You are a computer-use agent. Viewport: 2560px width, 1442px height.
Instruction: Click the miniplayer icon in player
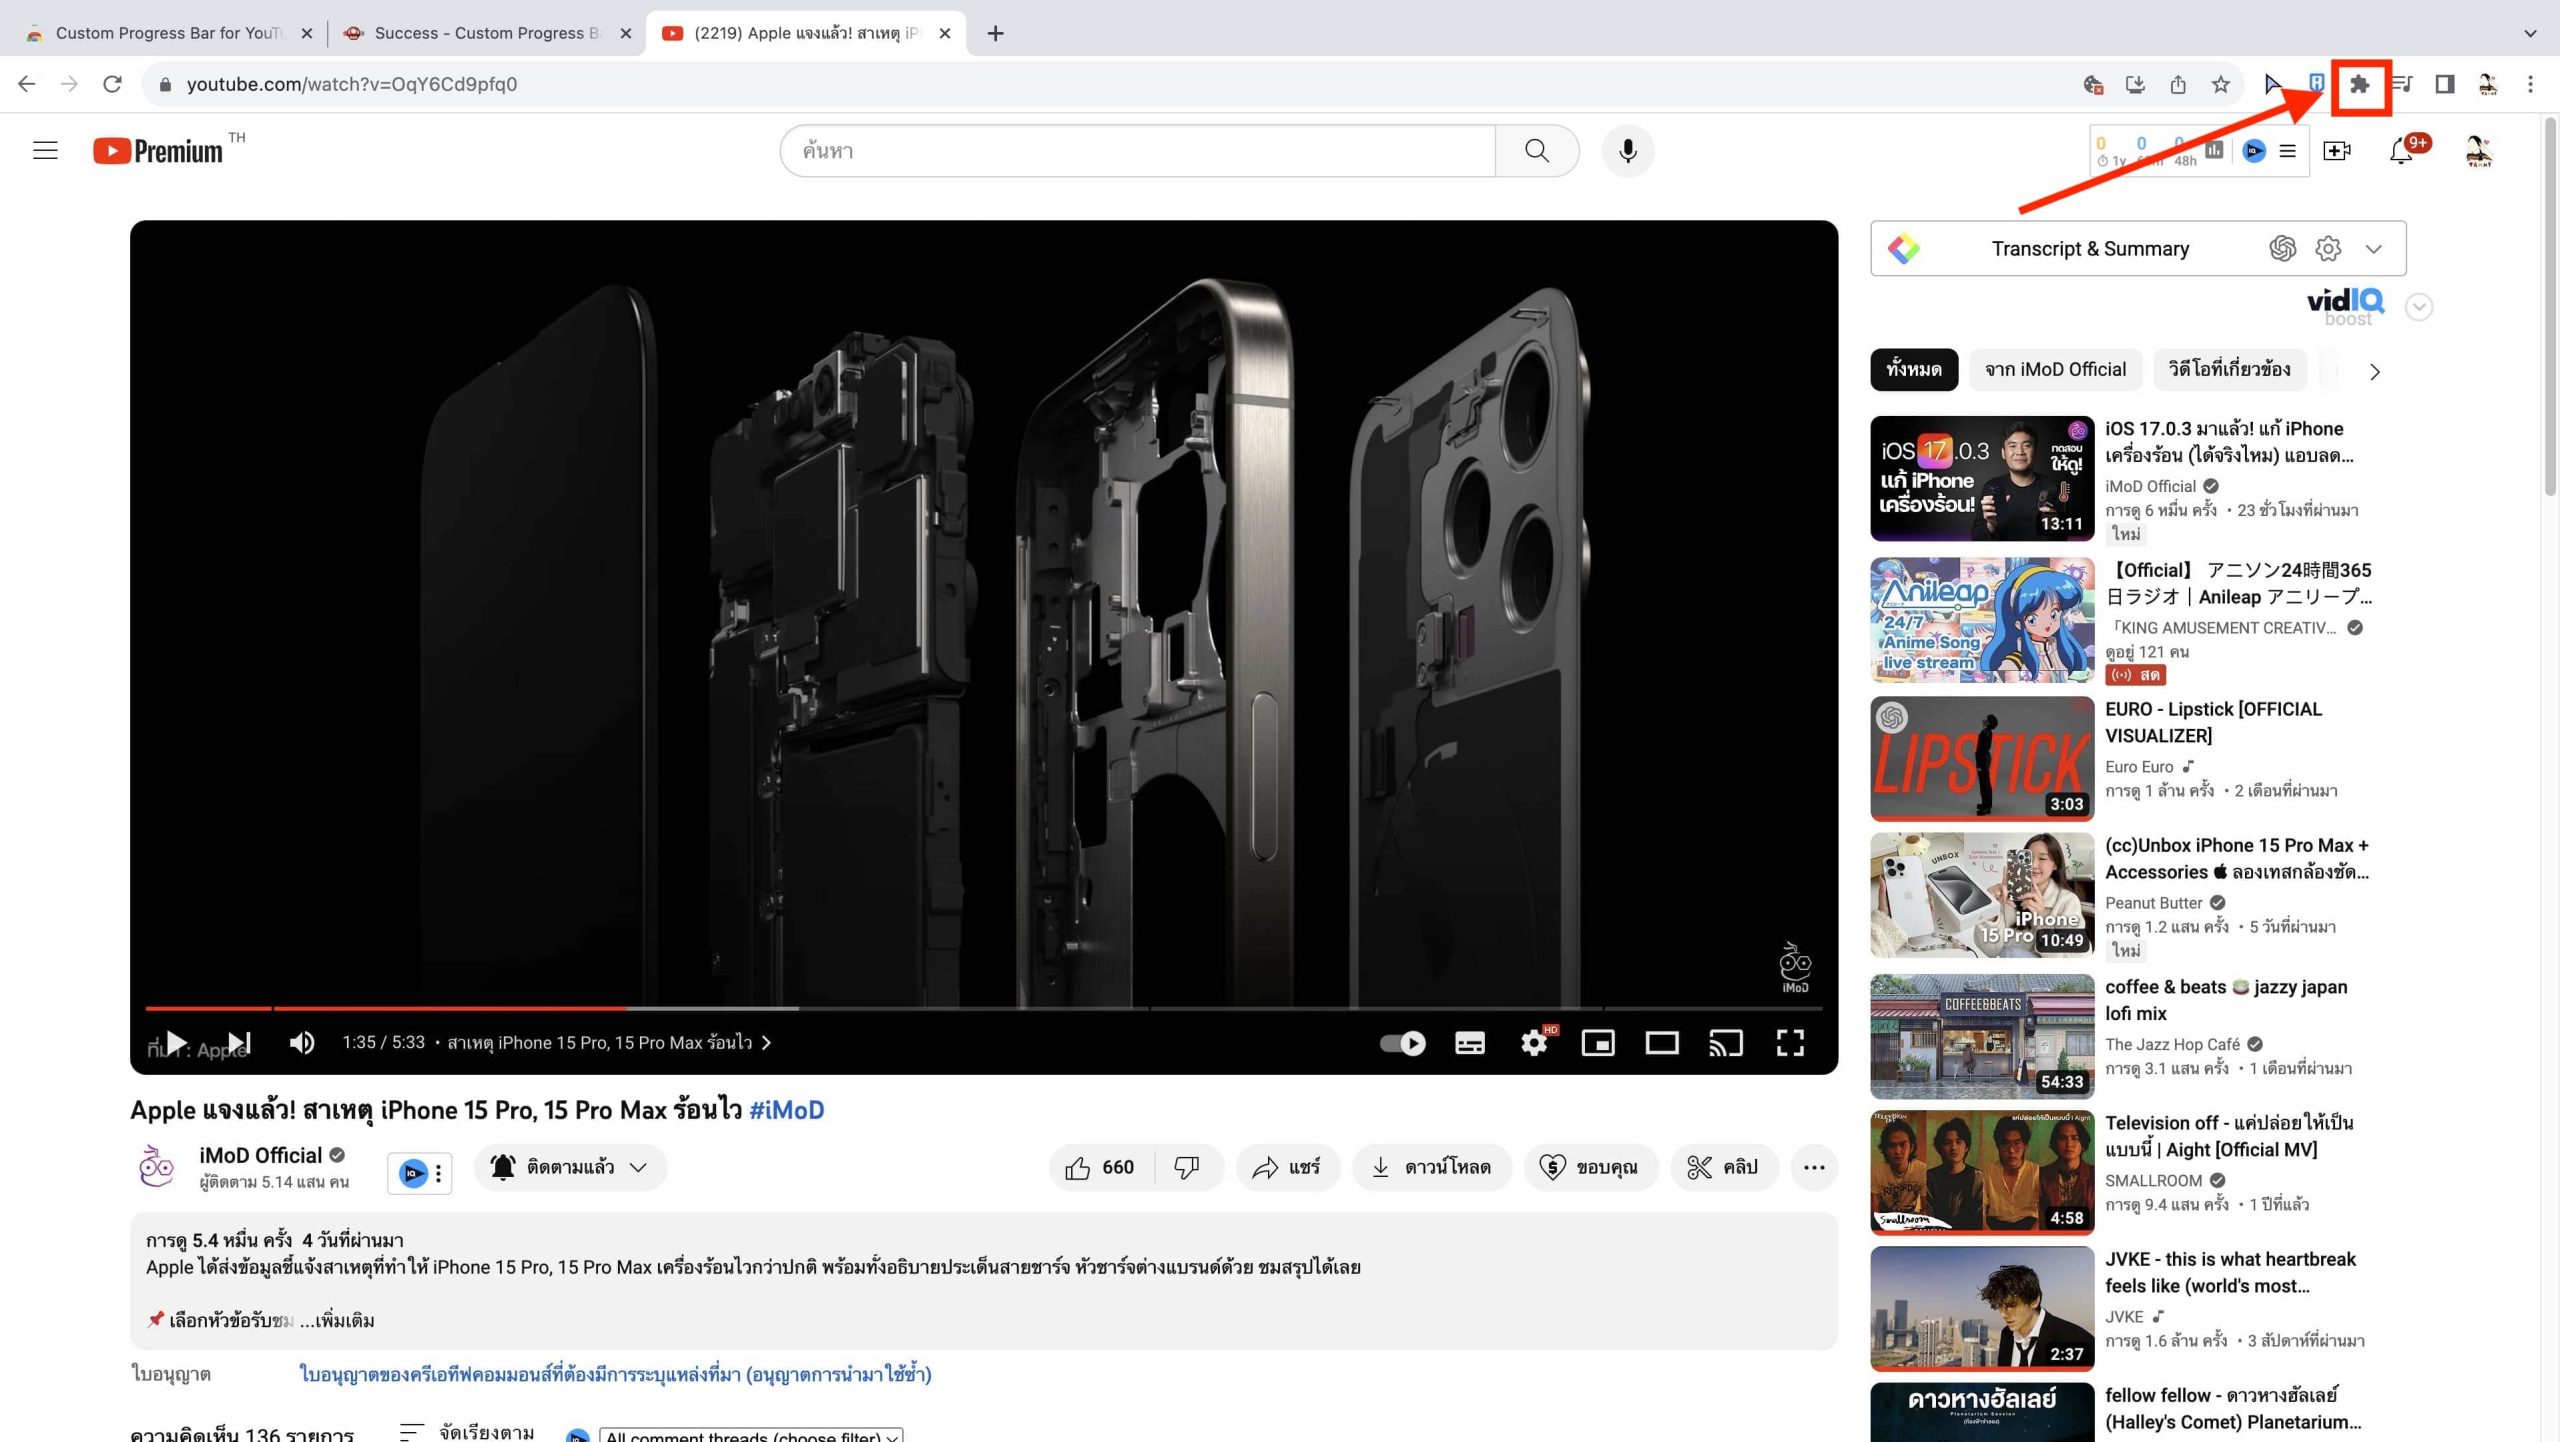1597,1043
